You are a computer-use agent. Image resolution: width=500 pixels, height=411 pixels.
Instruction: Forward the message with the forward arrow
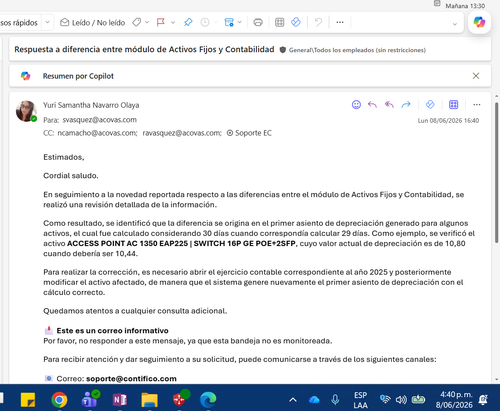[x=406, y=105]
